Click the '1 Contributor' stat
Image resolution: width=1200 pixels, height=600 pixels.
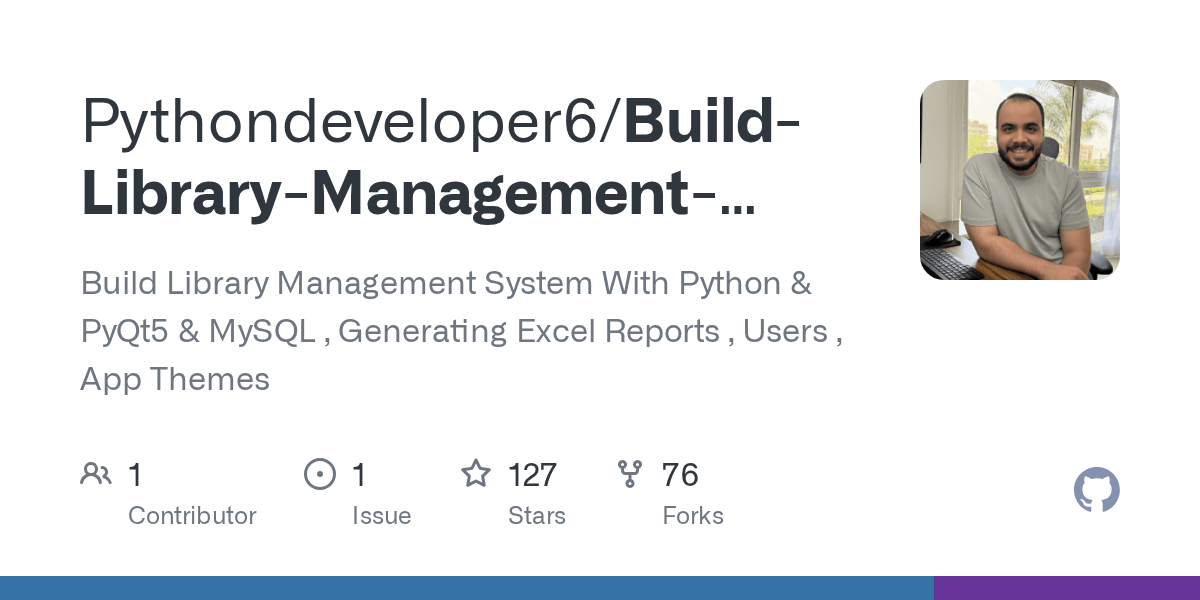click(x=170, y=493)
